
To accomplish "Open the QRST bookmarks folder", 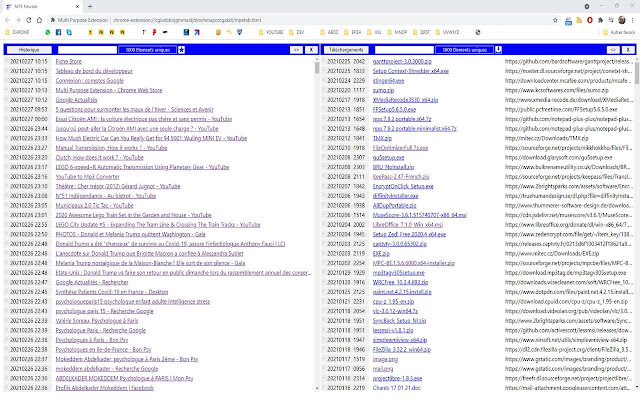I will pos(422,32).
